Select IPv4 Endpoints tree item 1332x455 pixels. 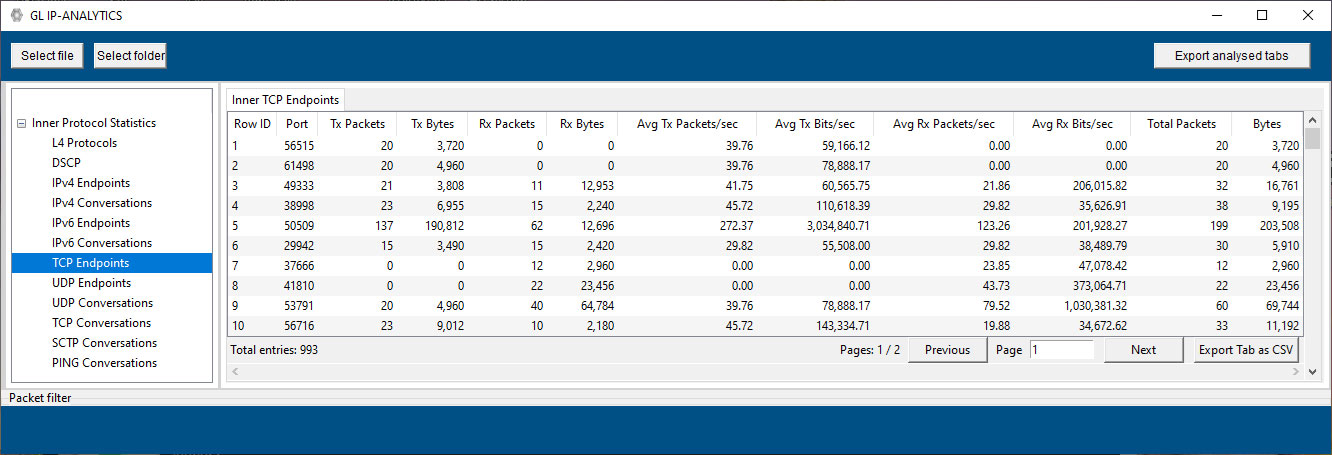[x=91, y=183]
